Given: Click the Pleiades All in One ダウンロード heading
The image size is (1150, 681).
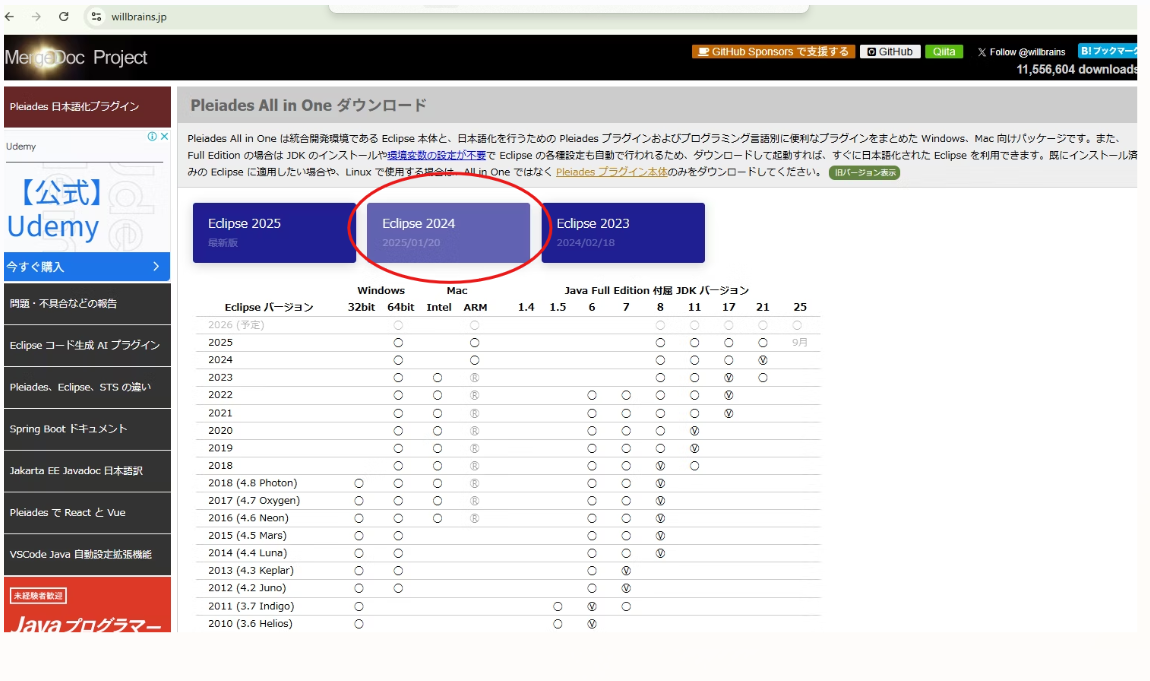Looking at the screenshot, I should 309,106.
